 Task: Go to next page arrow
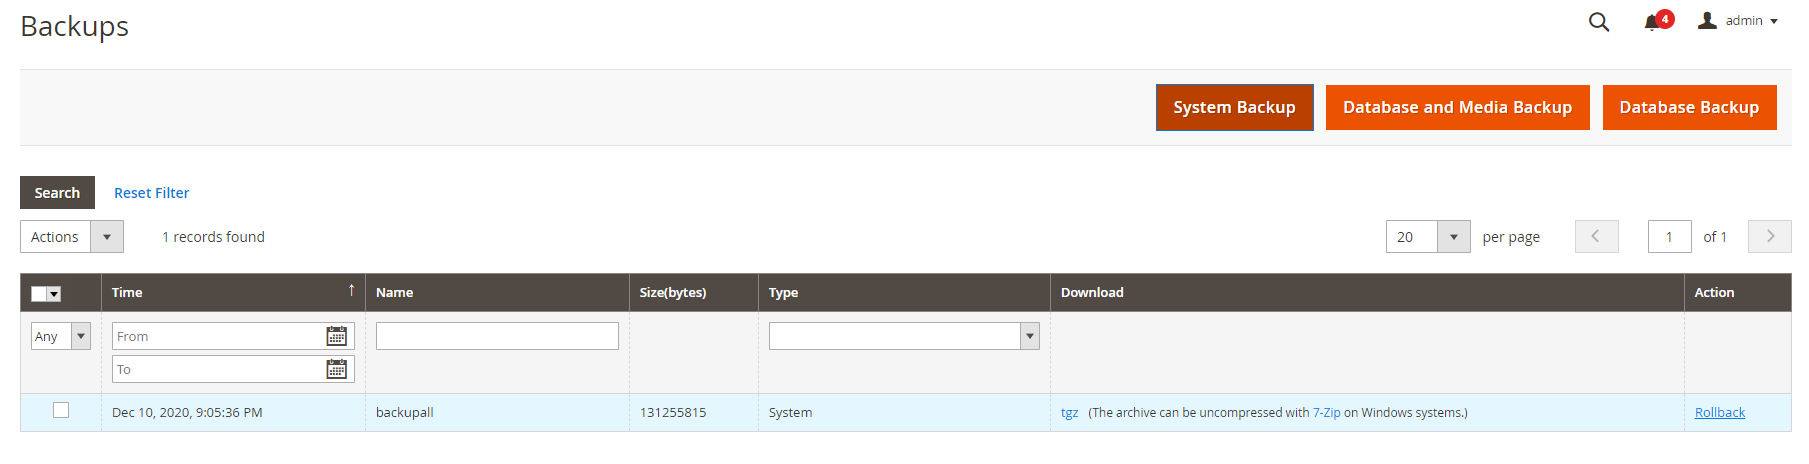tap(1769, 237)
